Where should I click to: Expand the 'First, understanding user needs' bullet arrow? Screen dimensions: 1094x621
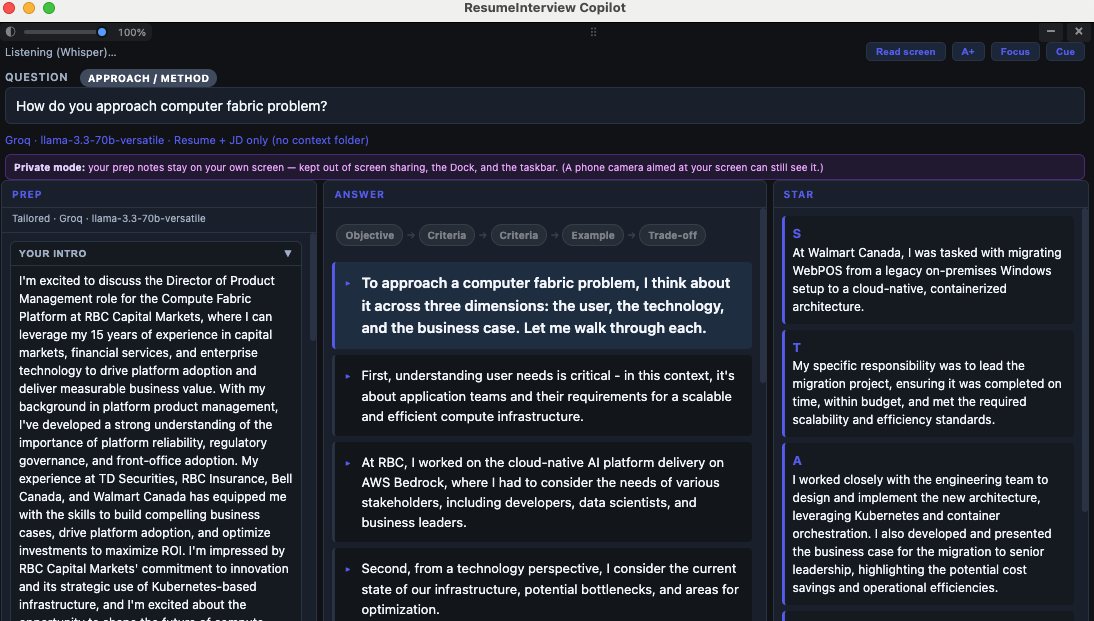(347, 376)
